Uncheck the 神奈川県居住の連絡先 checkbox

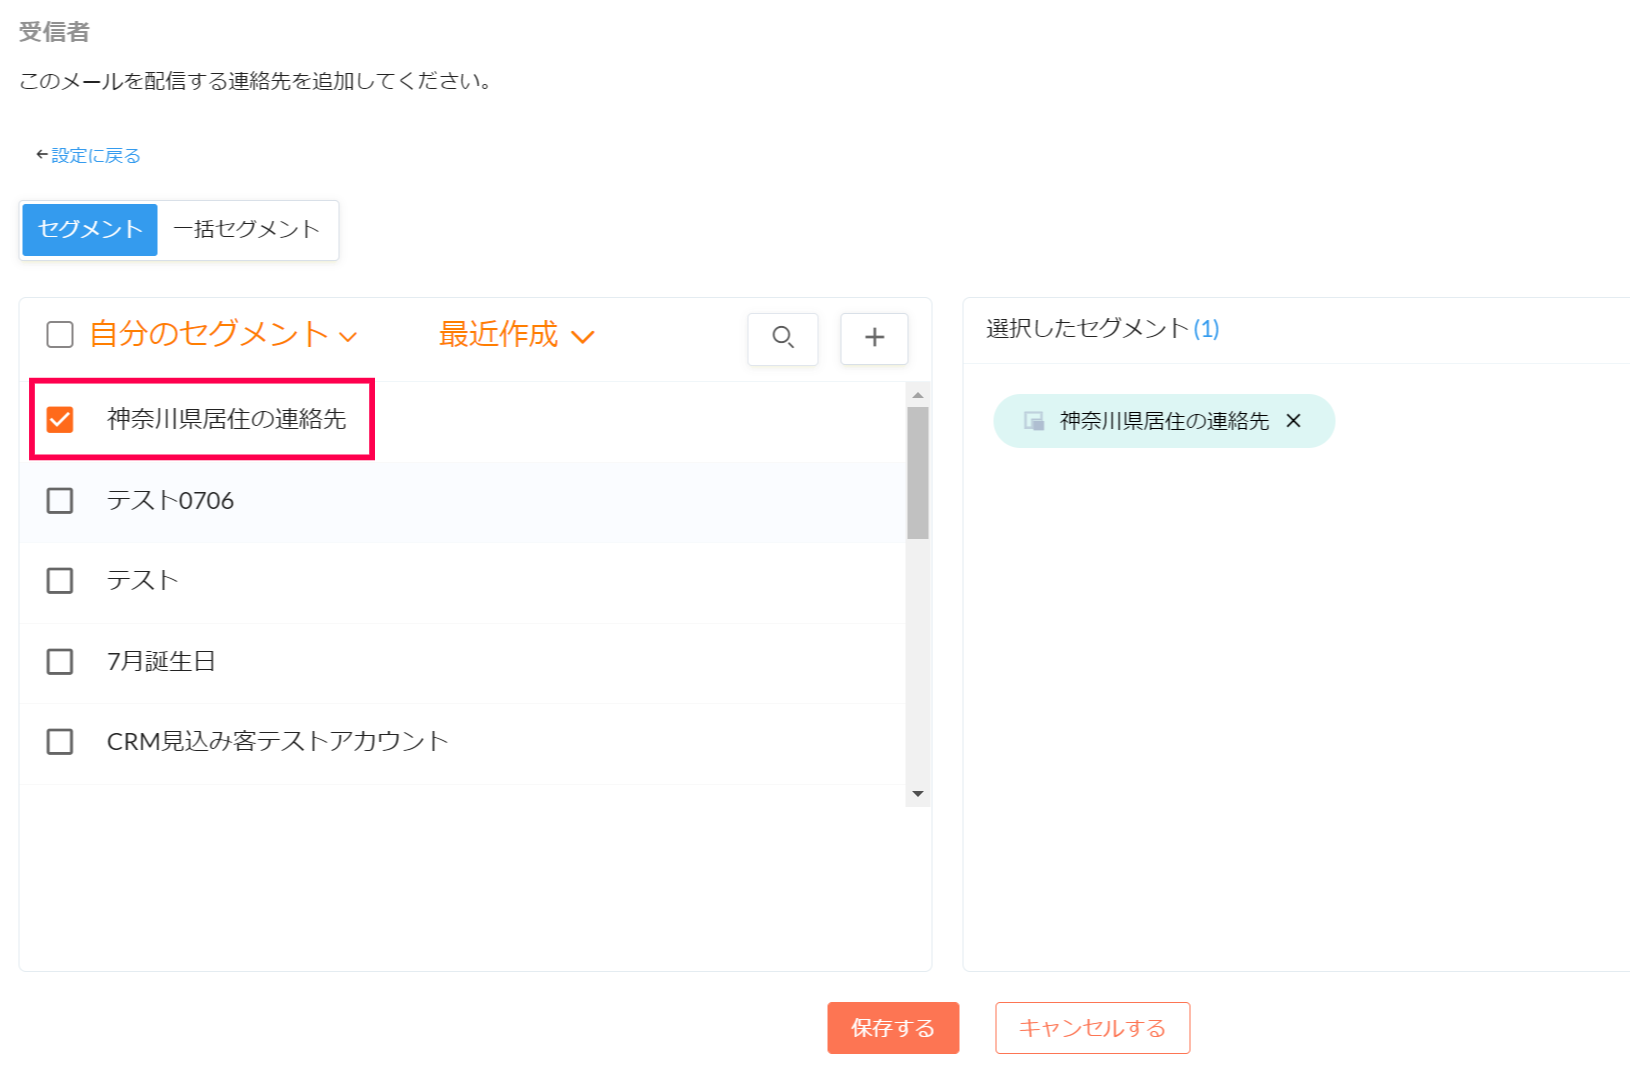coord(60,419)
